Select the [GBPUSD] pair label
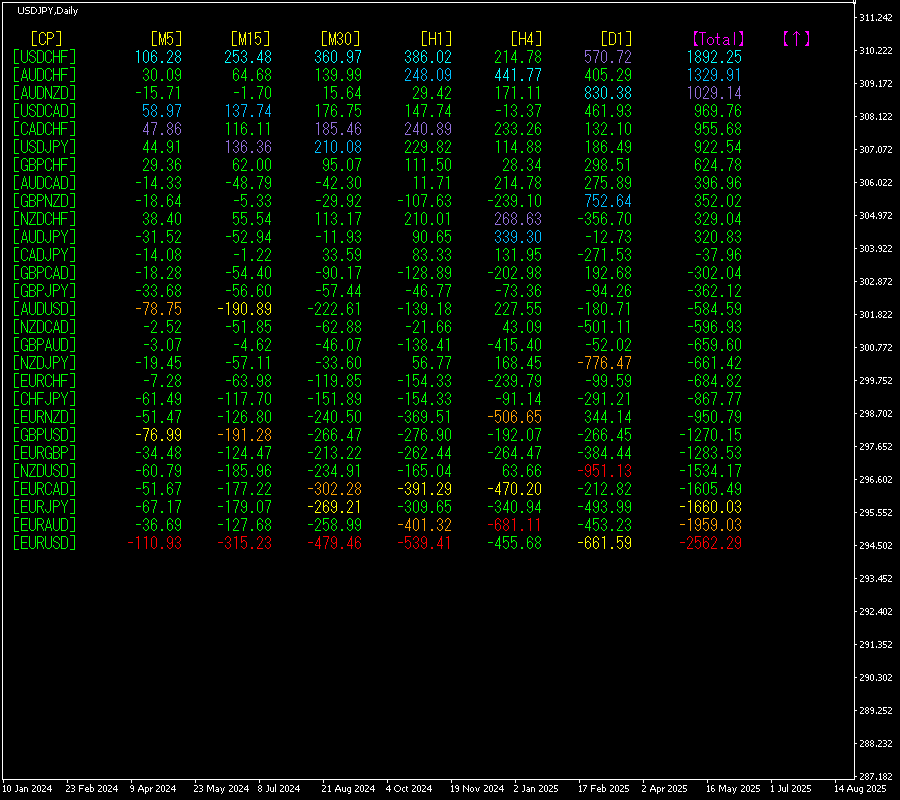This screenshot has width=900, height=800. pyautogui.click(x=44, y=435)
